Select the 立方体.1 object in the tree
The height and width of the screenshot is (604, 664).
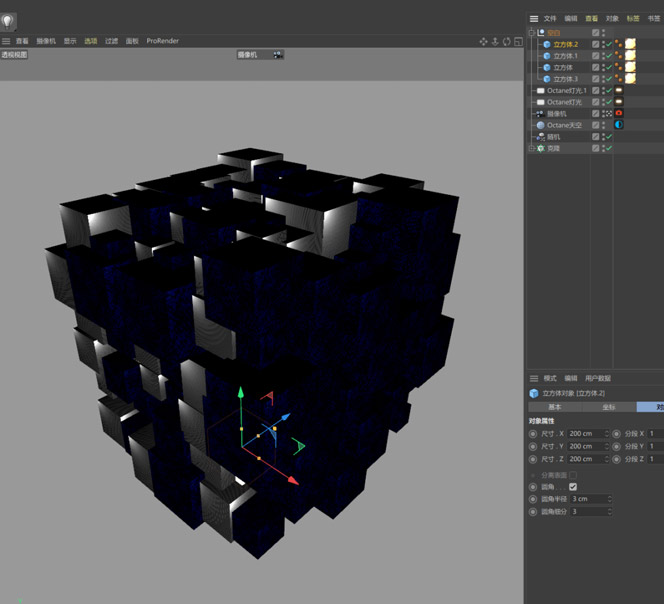(x=565, y=56)
